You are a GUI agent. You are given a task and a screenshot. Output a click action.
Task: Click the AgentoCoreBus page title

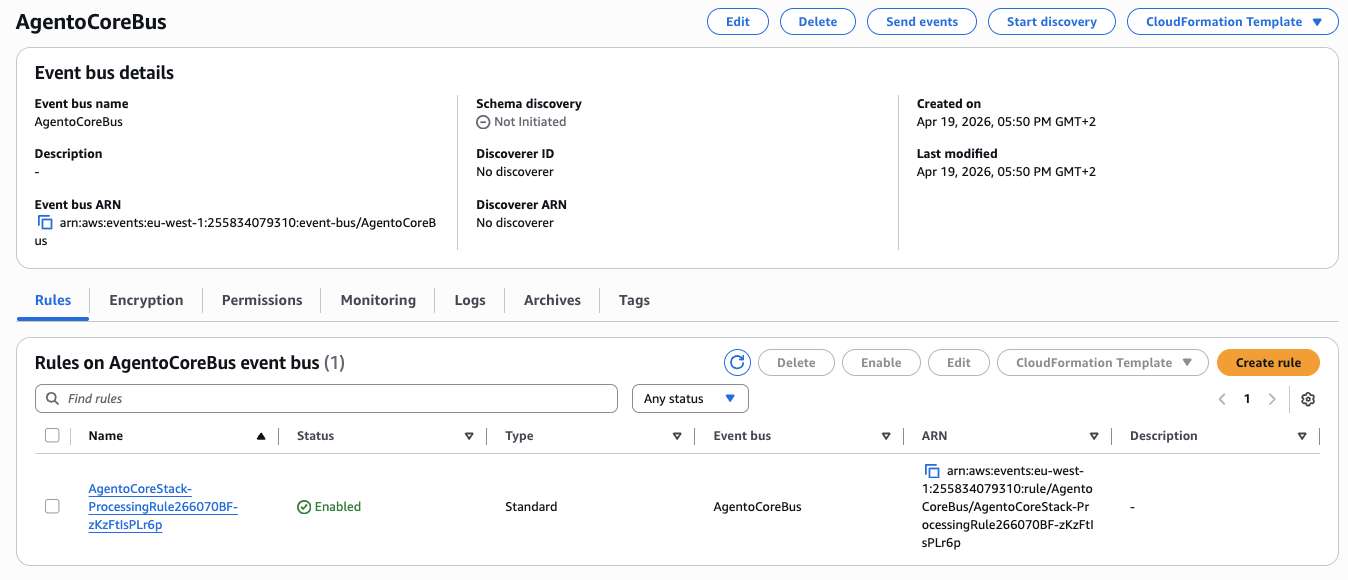pyautogui.click(x=91, y=22)
